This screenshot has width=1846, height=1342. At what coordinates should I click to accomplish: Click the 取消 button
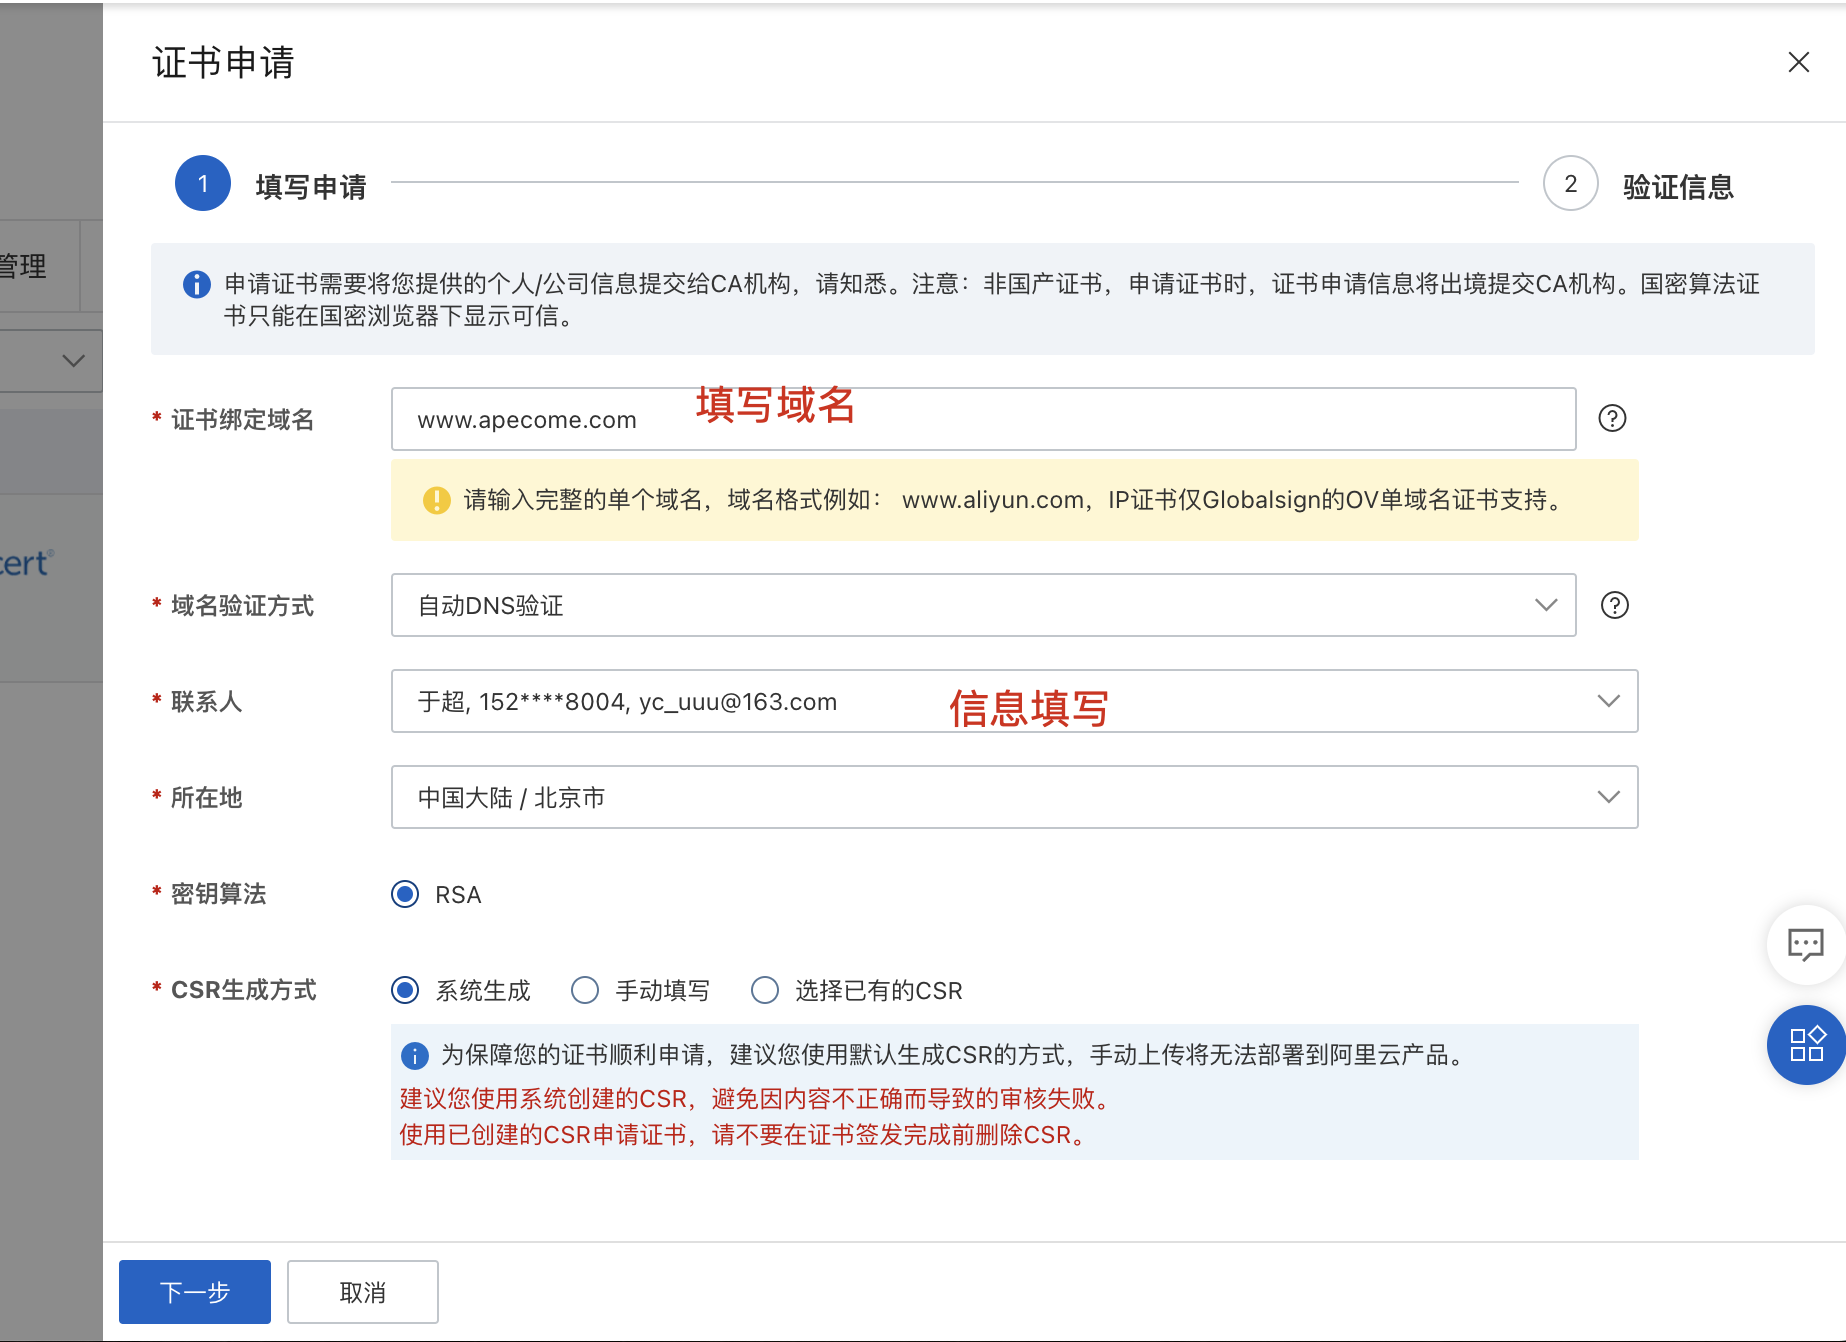point(362,1291)
